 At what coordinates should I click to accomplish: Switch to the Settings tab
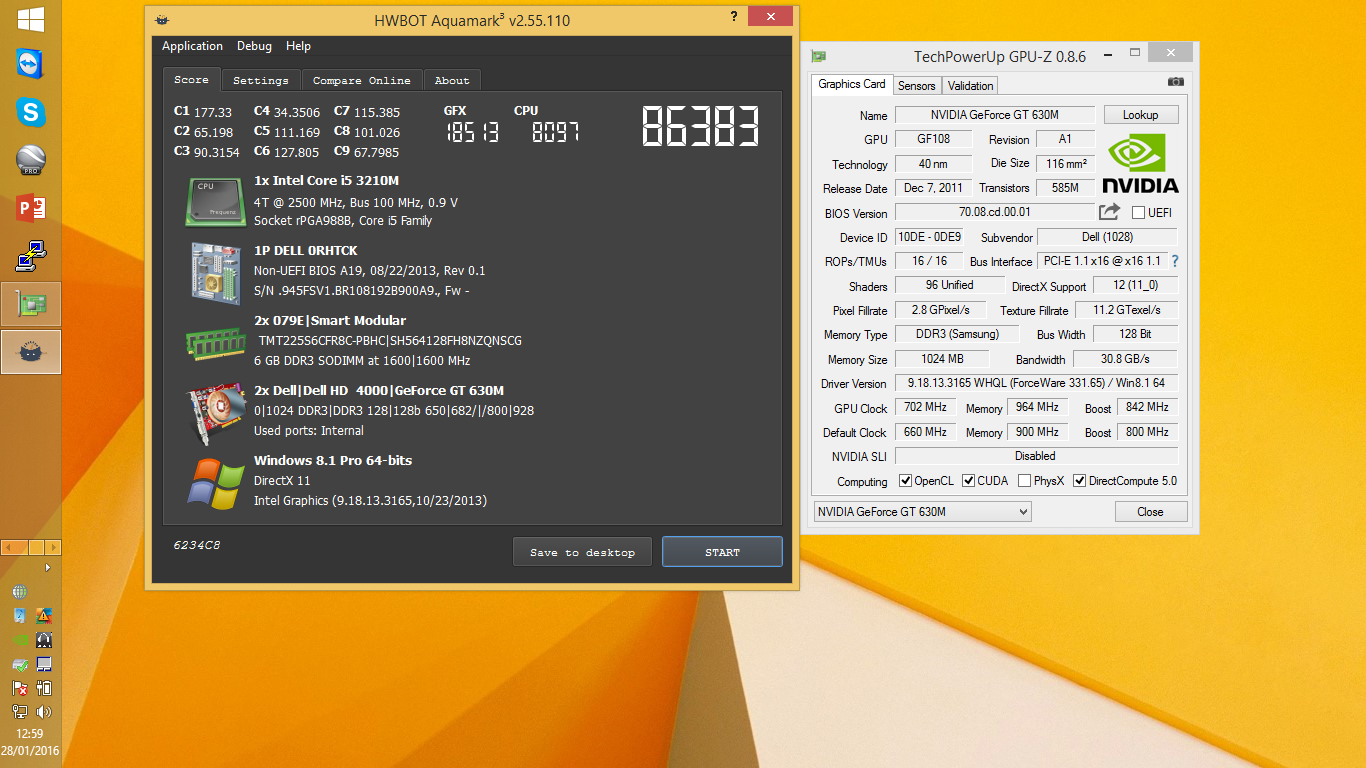click(260, 81)
